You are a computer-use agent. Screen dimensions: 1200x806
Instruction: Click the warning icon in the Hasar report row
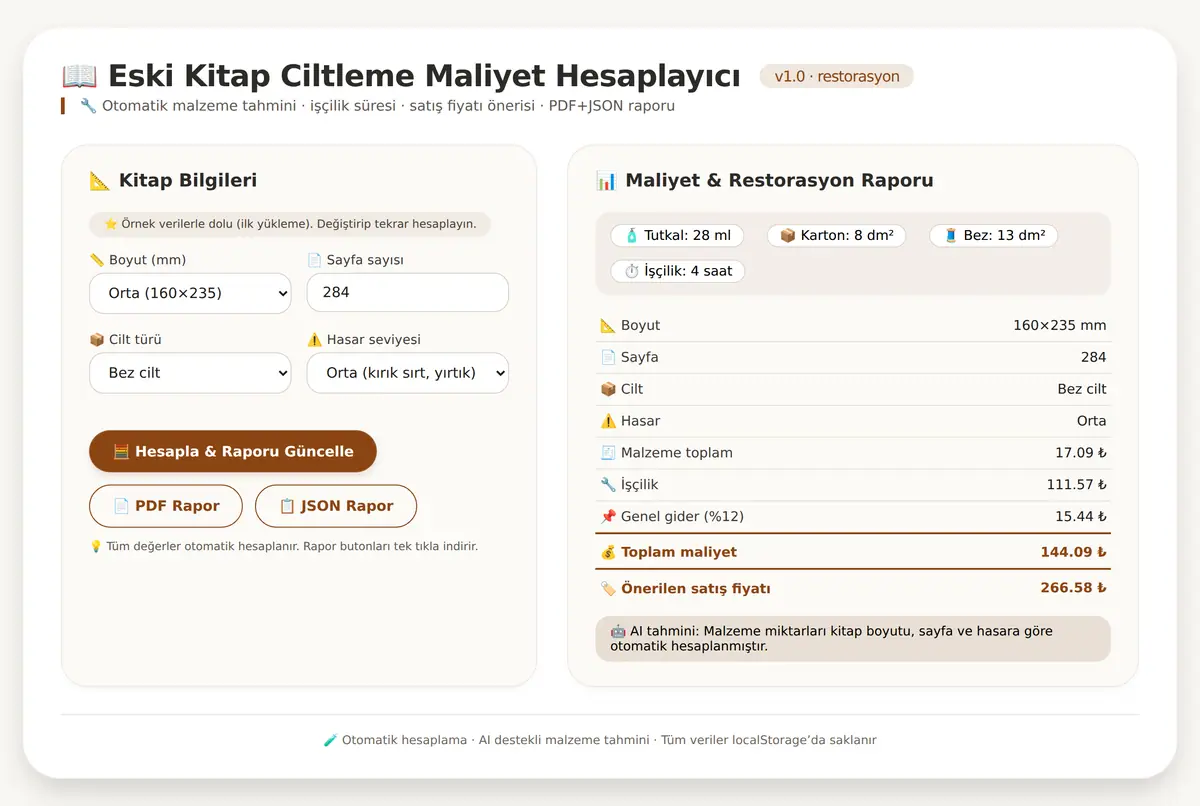(608, 422)
